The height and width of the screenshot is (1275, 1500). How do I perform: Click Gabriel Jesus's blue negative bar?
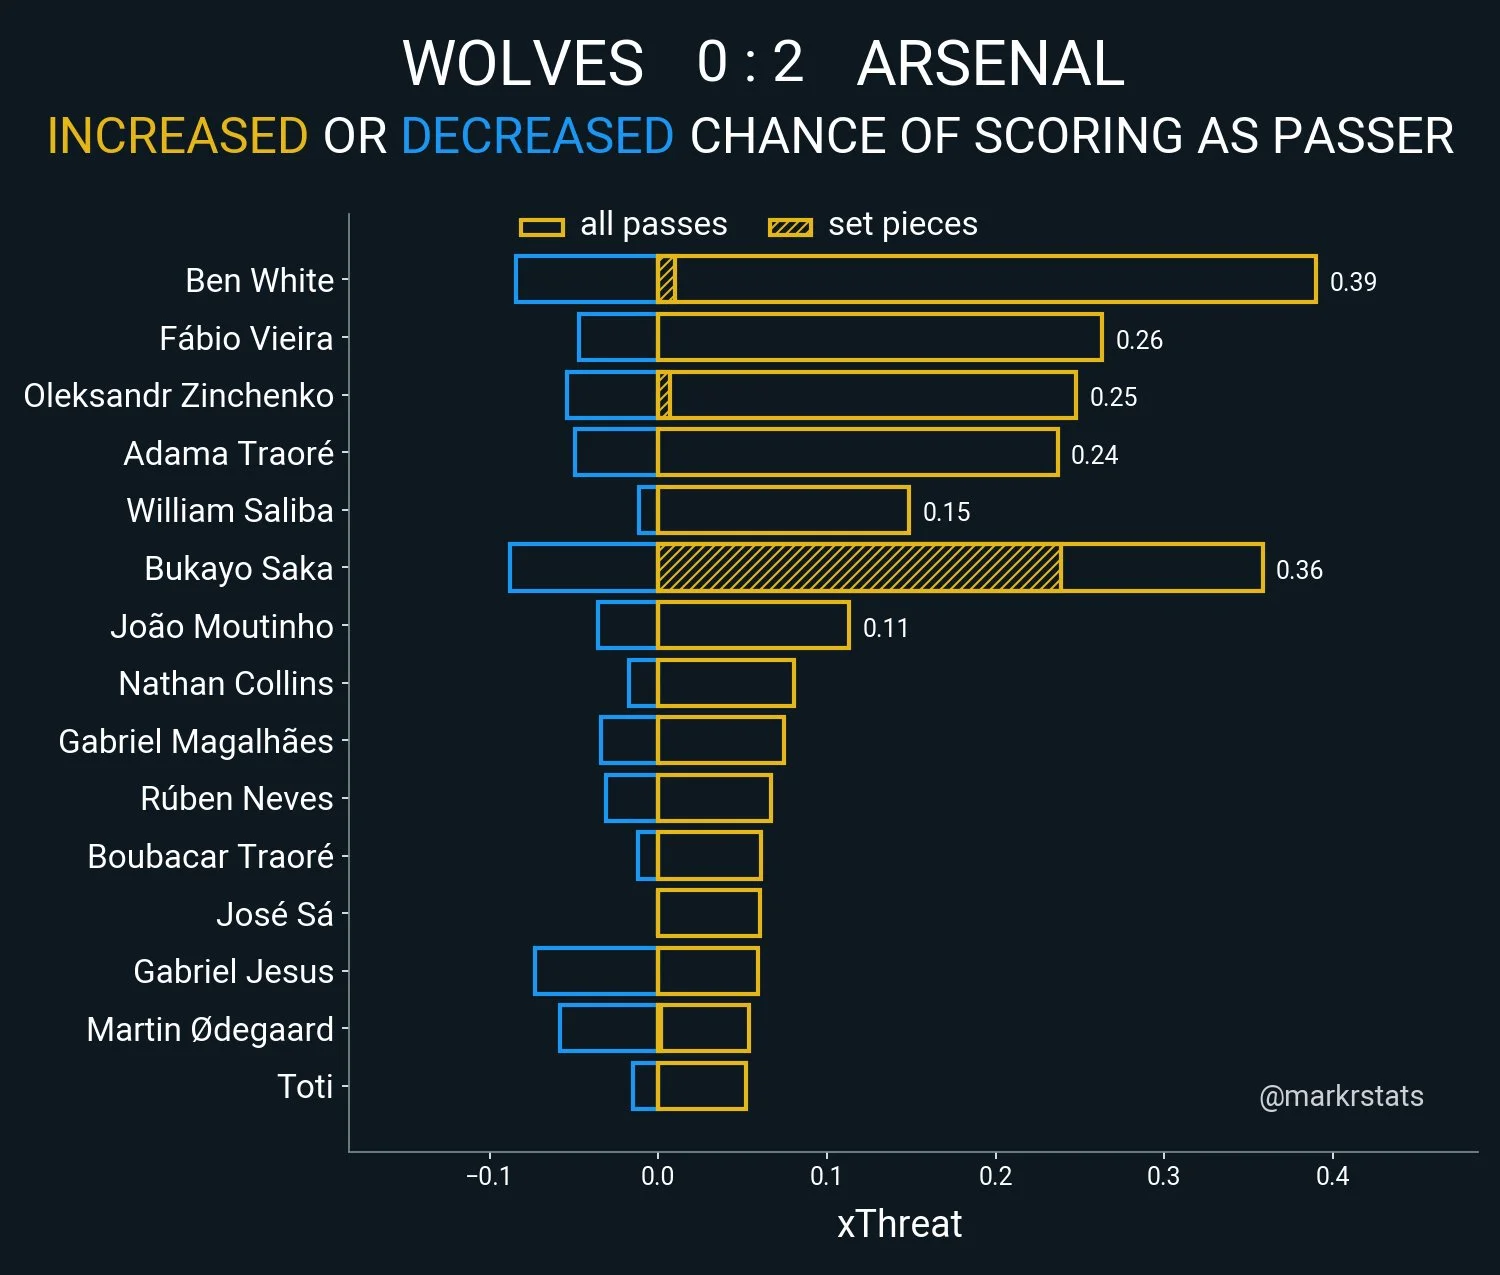point(595,971)
